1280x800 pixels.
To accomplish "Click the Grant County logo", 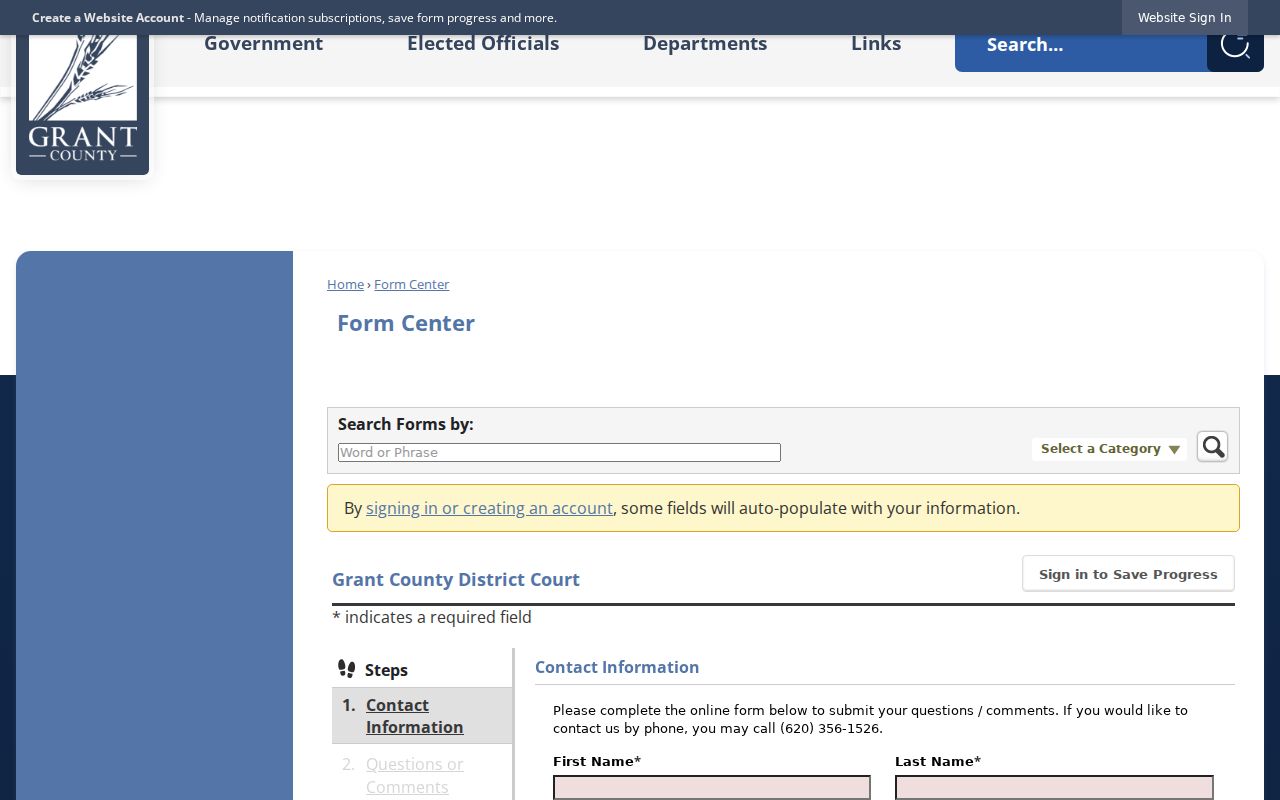I will [82, 104].
